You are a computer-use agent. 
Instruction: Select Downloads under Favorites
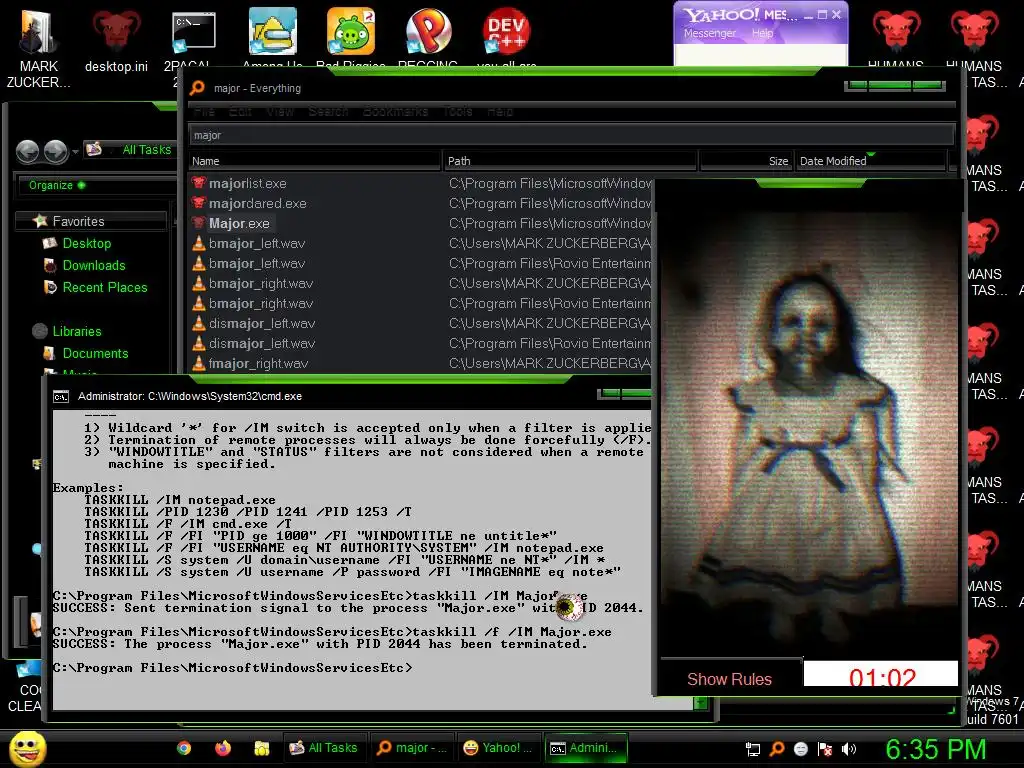click(x=94, y=265)
